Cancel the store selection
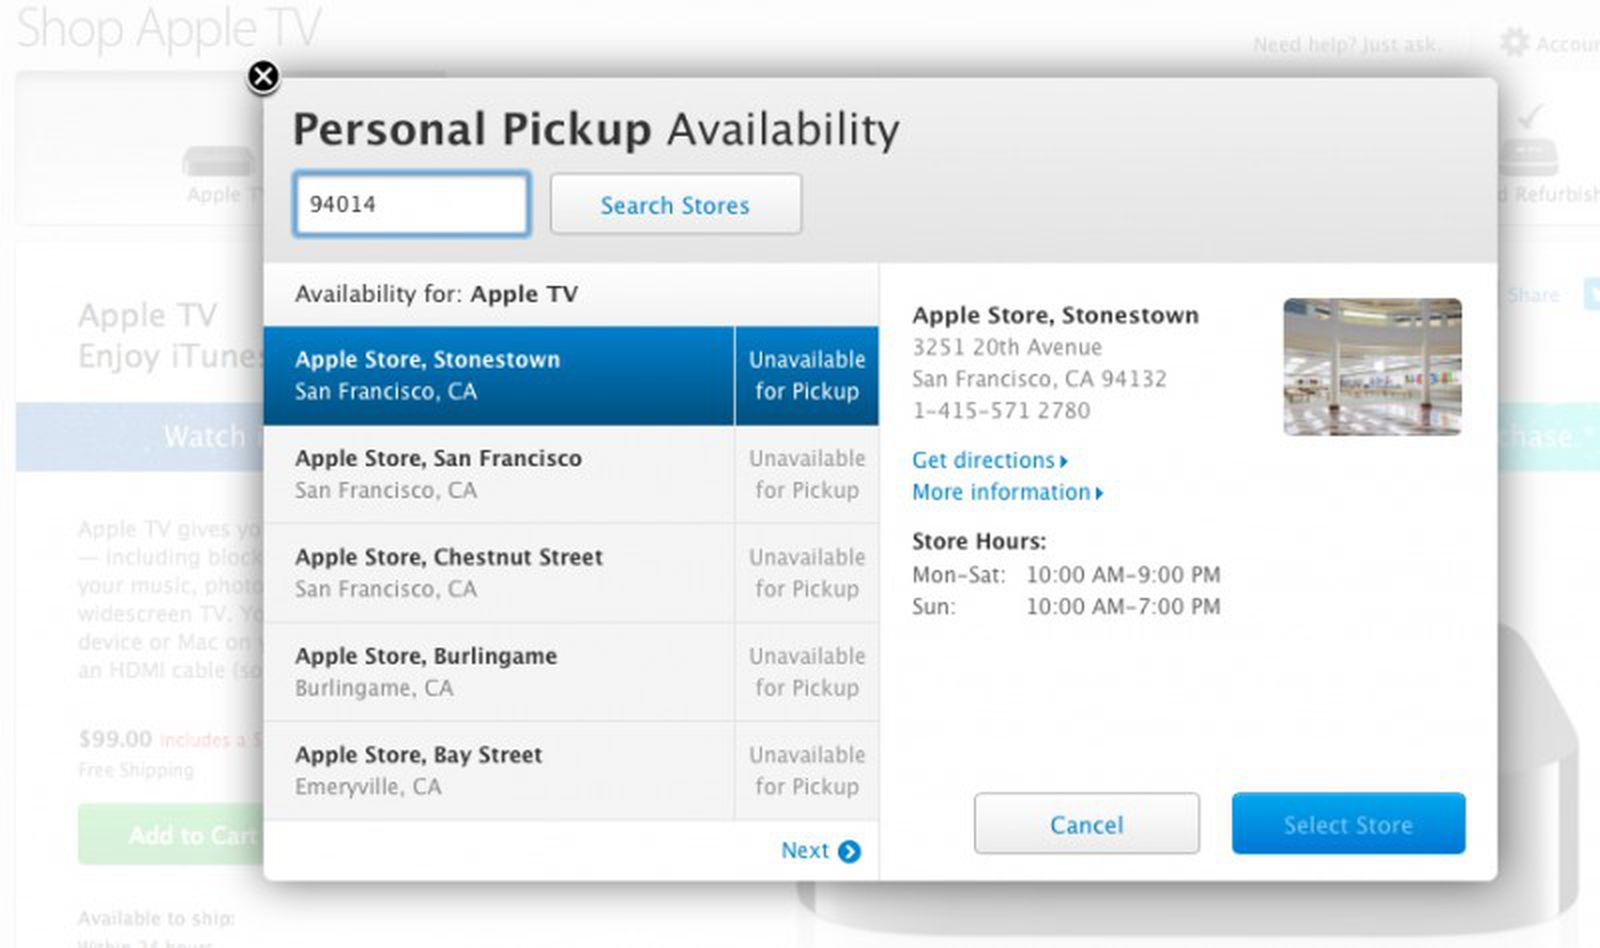This screenshot has width=1600, height=948. click(1085, 824)
